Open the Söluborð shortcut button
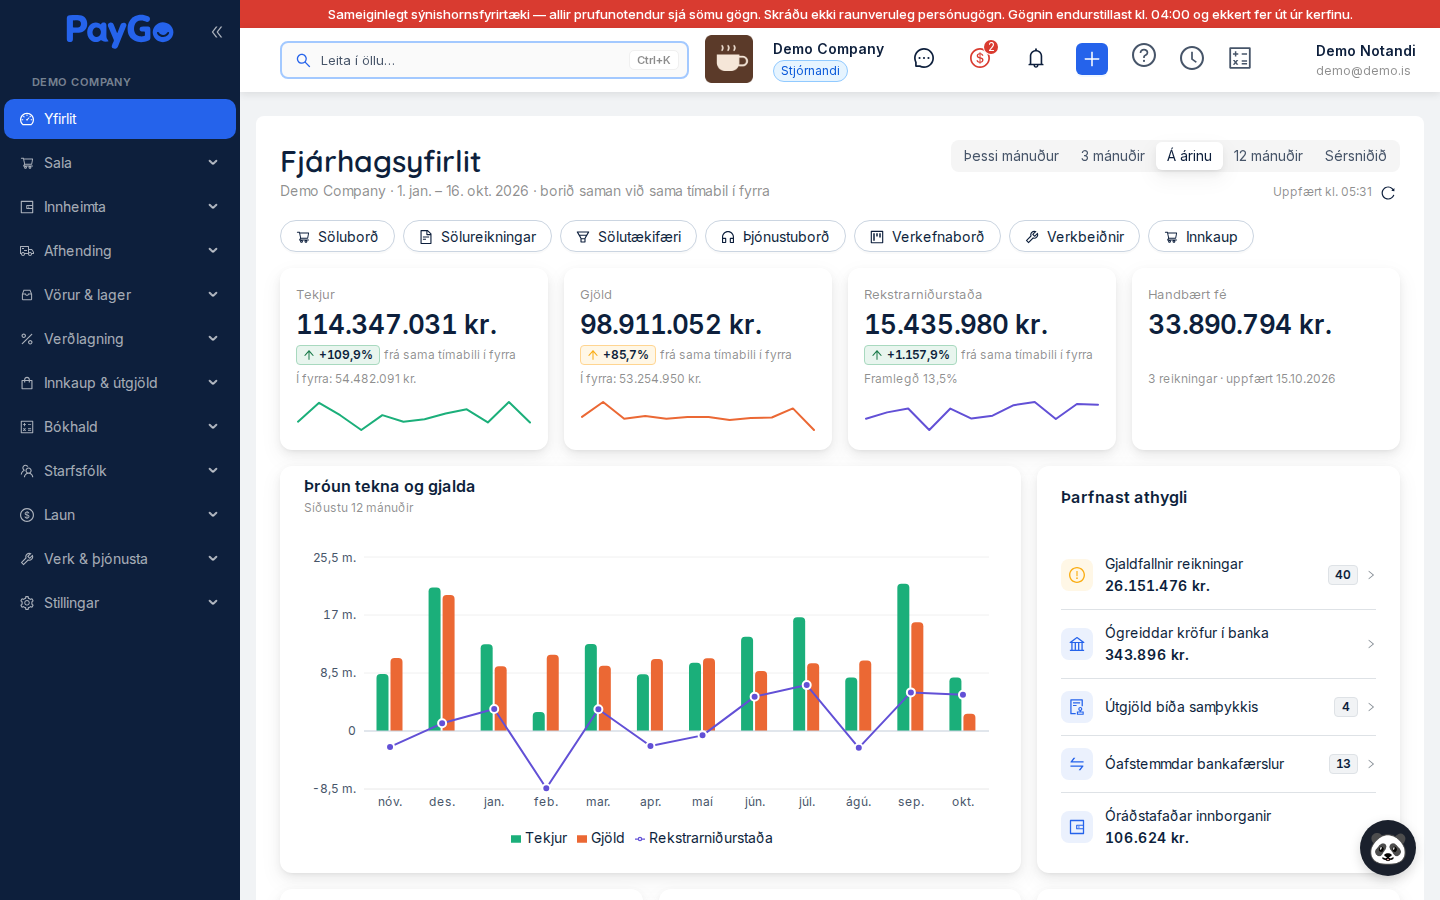 (337, 237)
